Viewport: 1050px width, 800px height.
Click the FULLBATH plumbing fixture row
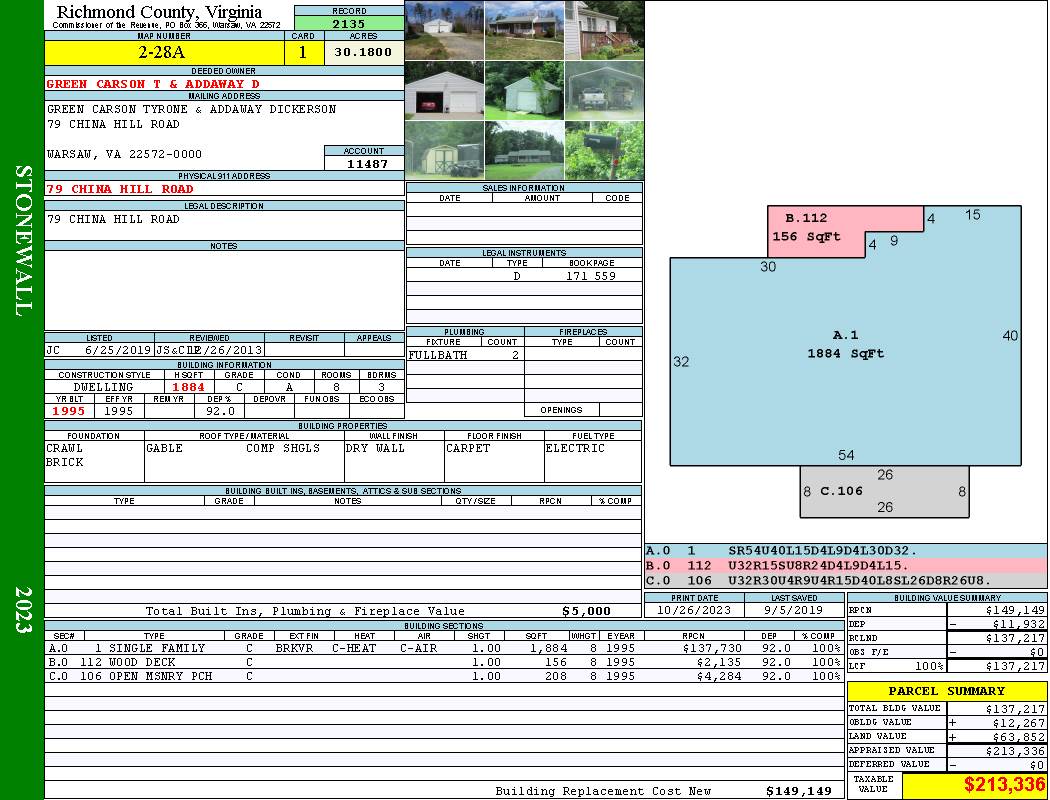point(465,355)
